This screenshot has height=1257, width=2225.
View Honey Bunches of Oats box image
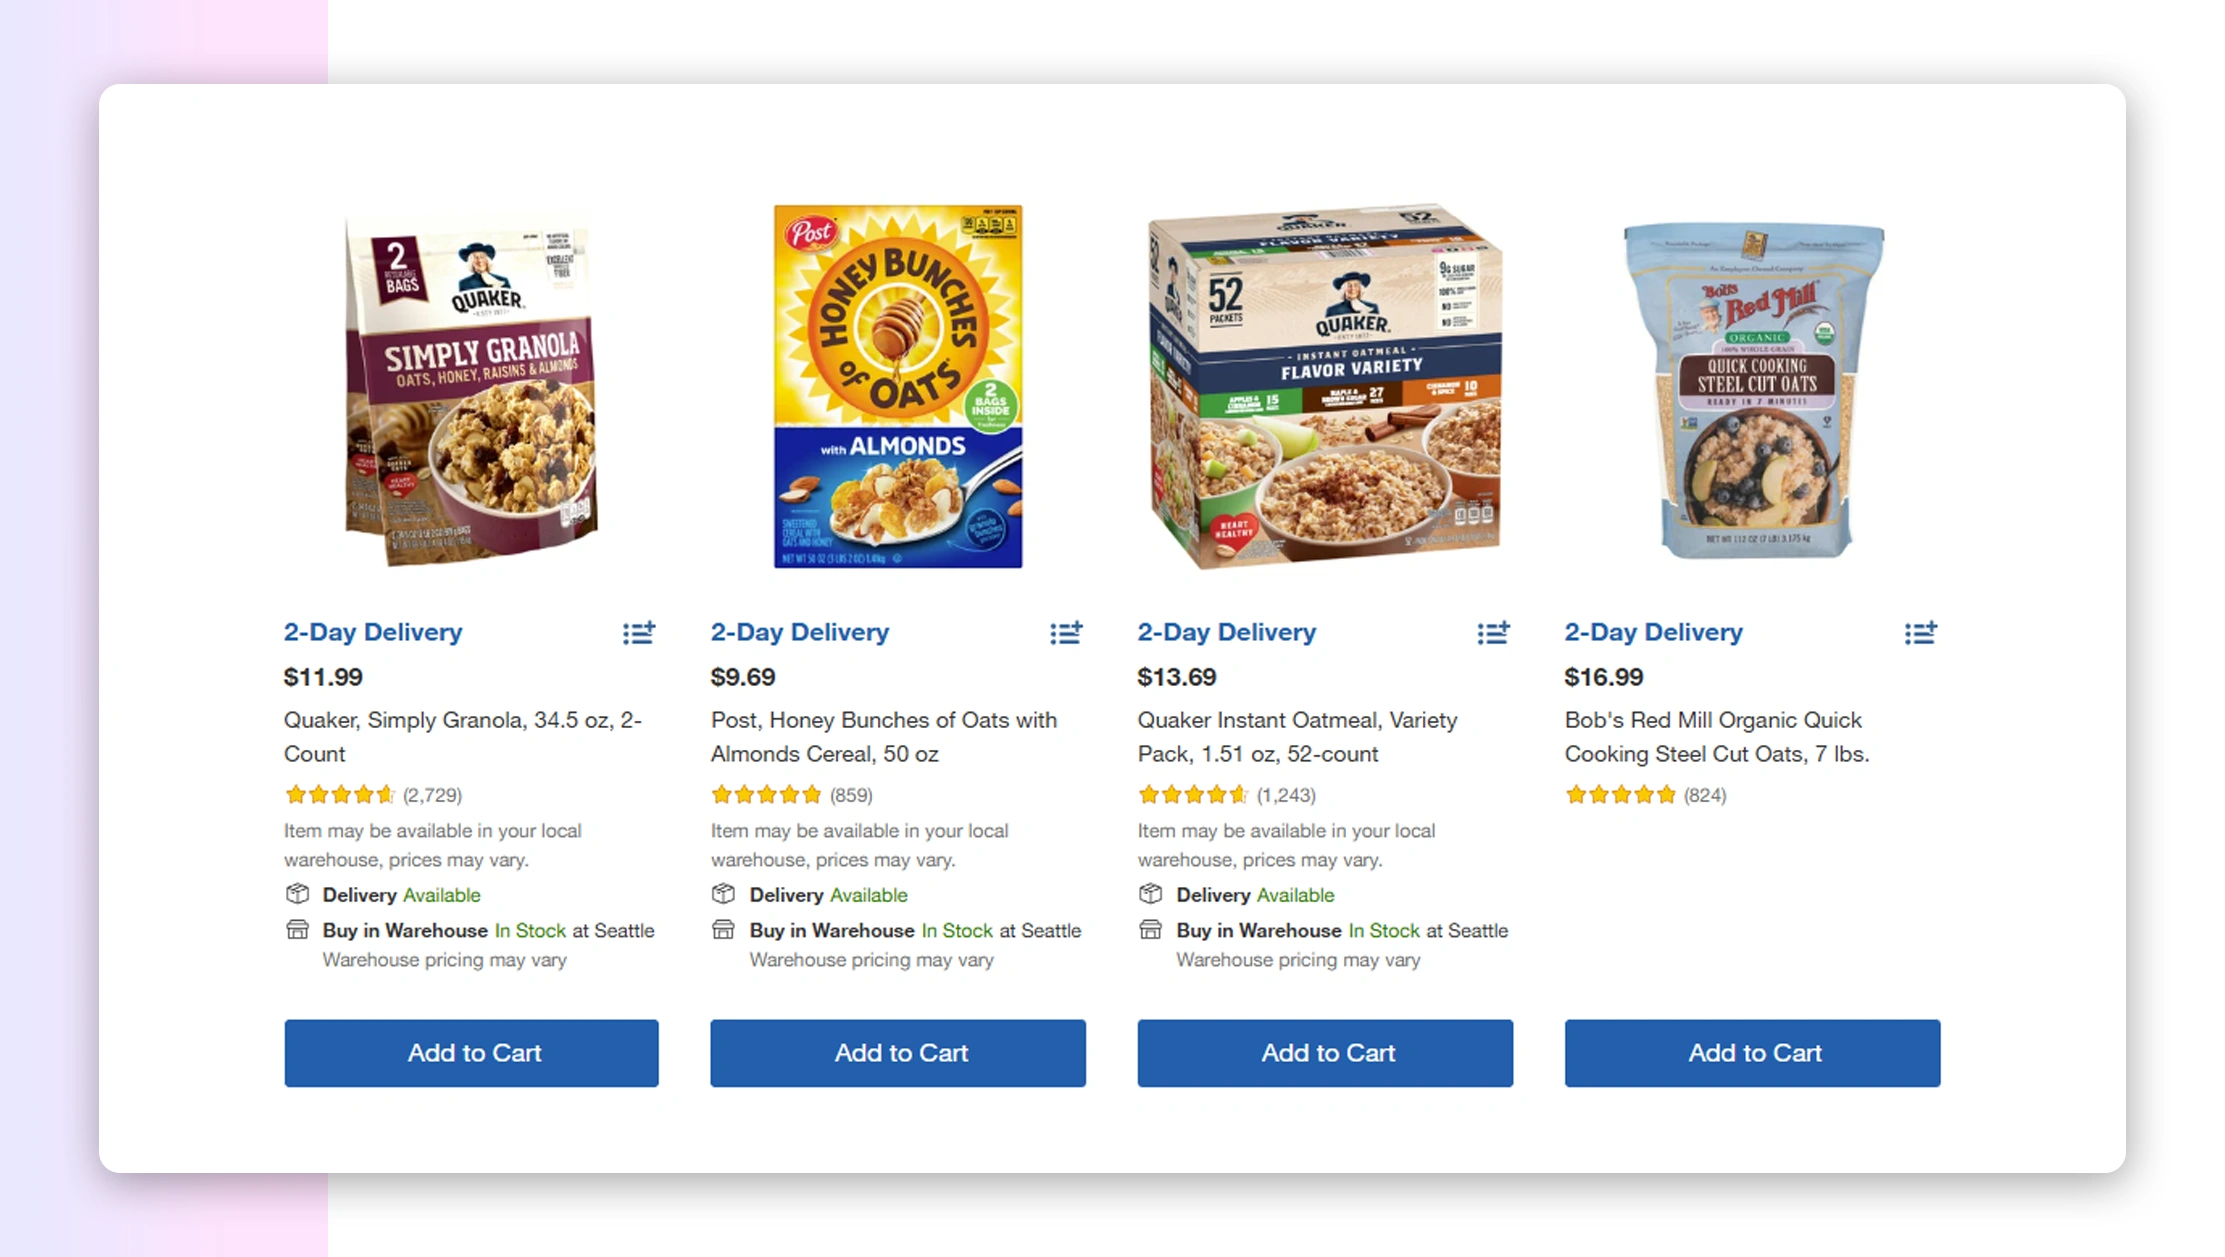pyautogui.click(x=898, y=387)
